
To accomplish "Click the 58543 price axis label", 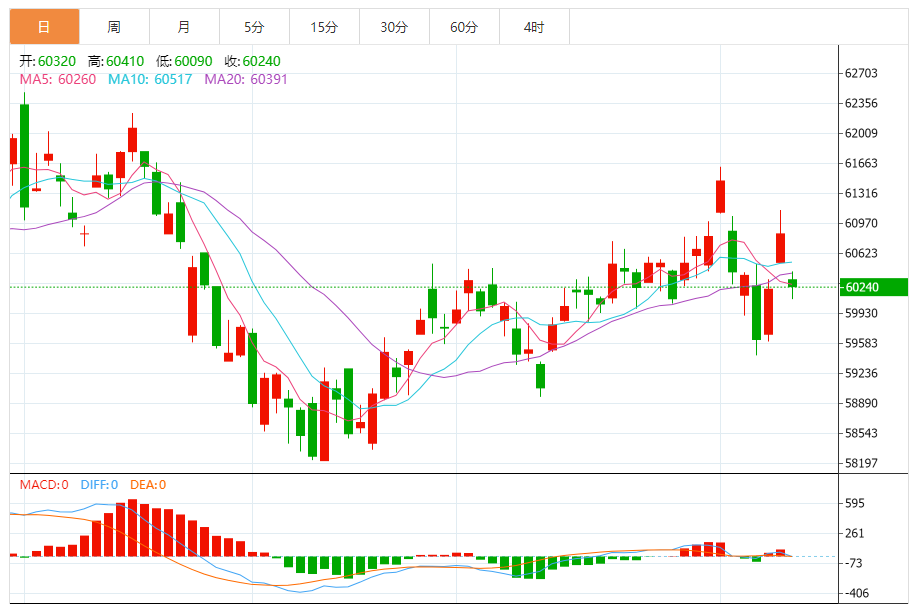I will [861, 433].
